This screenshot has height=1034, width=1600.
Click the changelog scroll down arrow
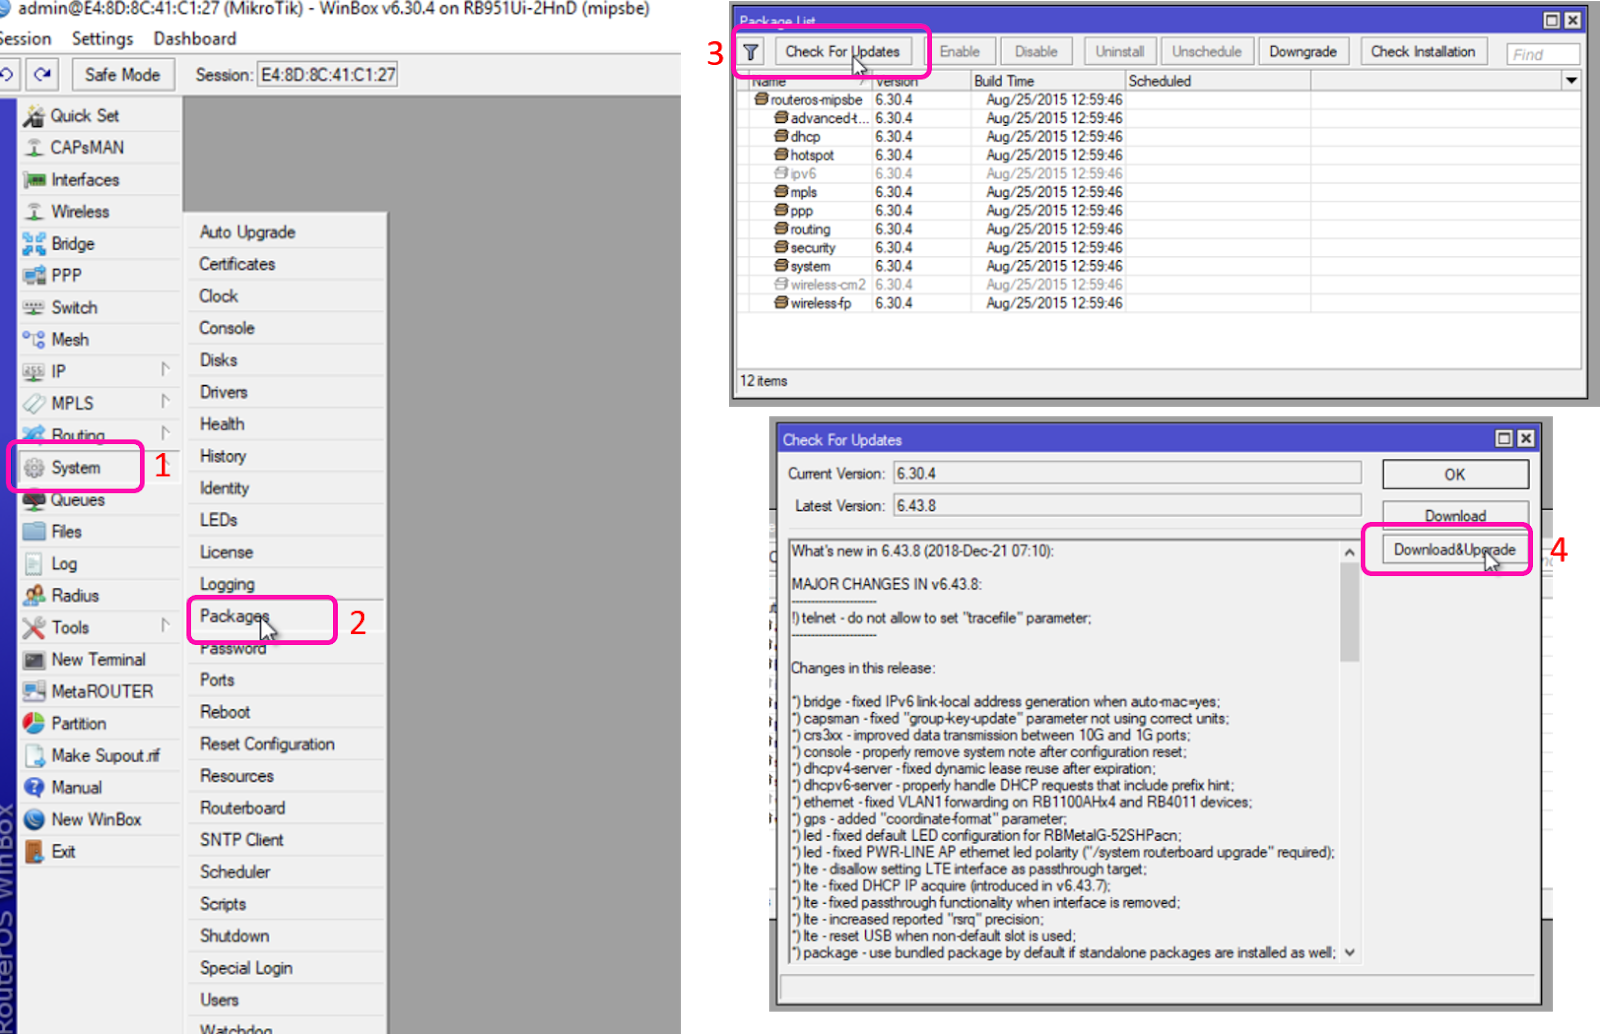(x=1349, y=953)
